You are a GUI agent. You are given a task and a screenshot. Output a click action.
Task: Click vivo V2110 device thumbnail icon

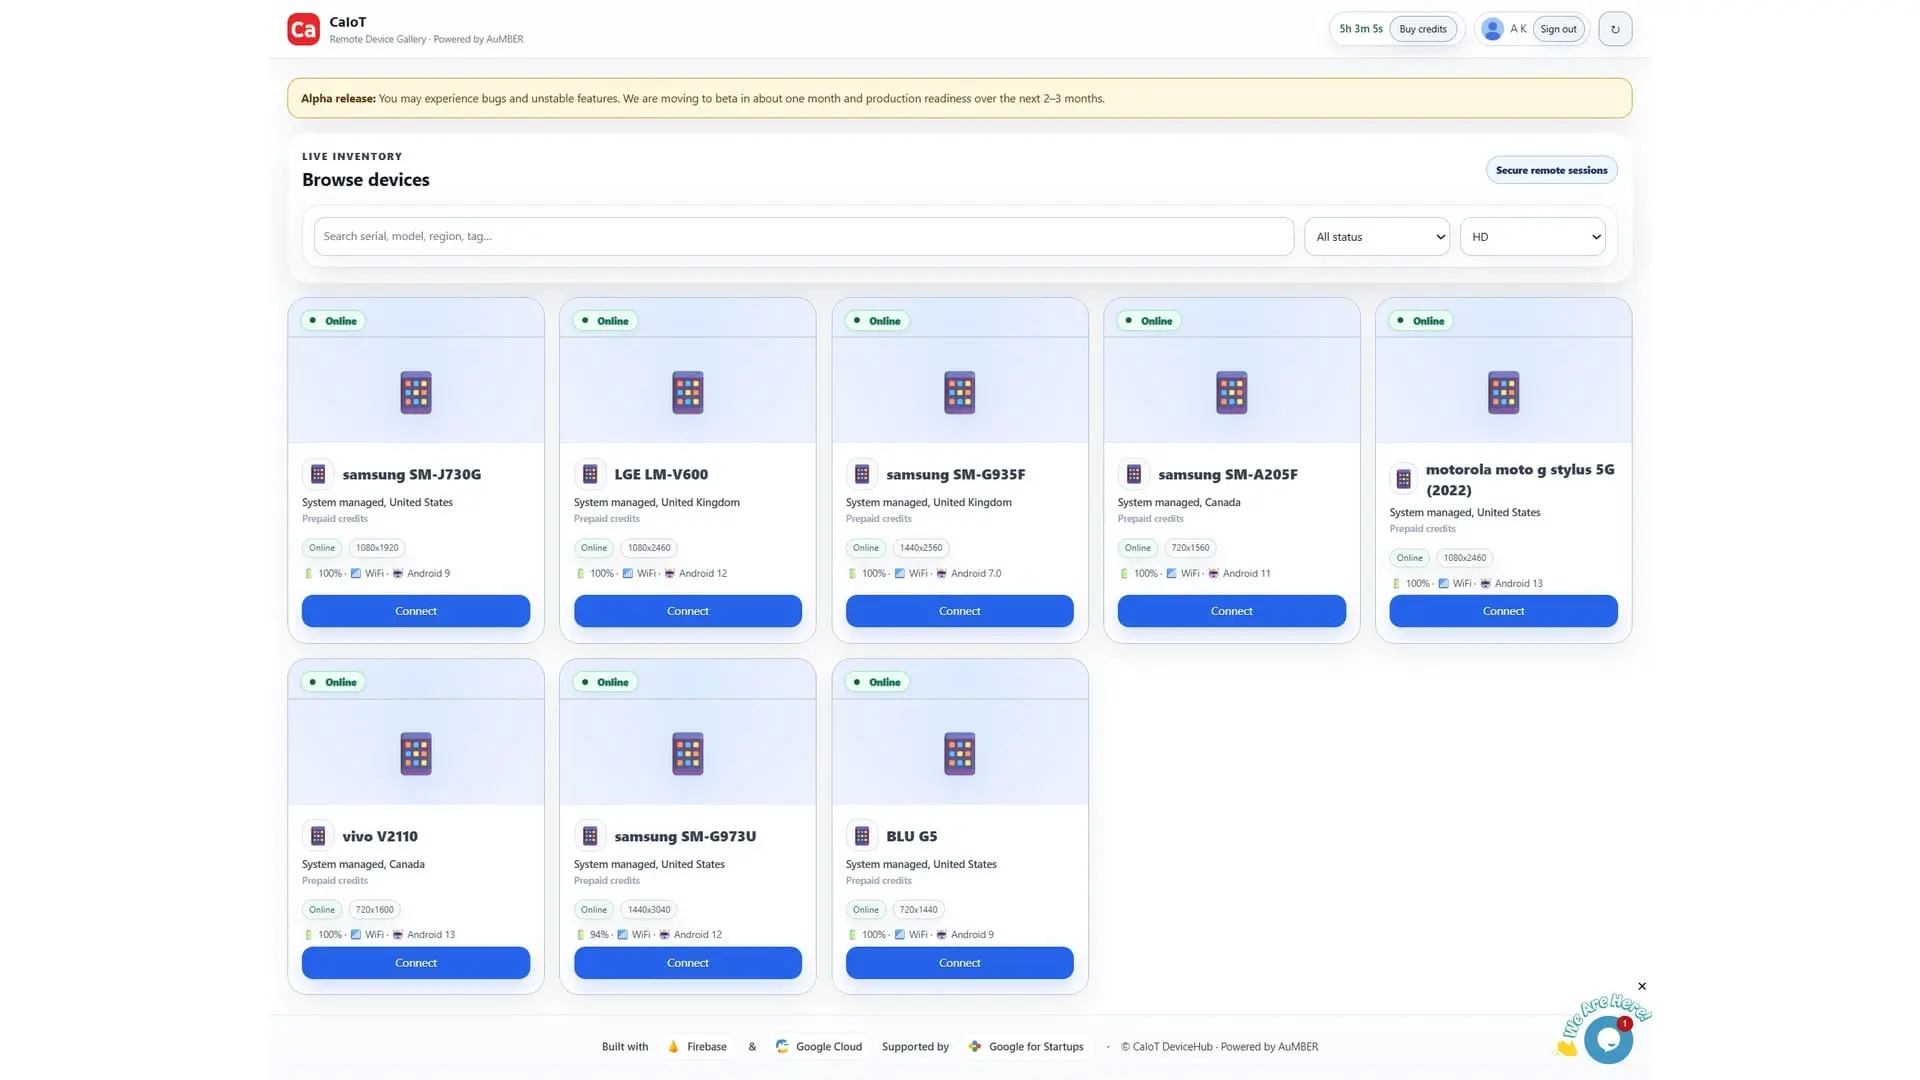(x=416, y=754)
